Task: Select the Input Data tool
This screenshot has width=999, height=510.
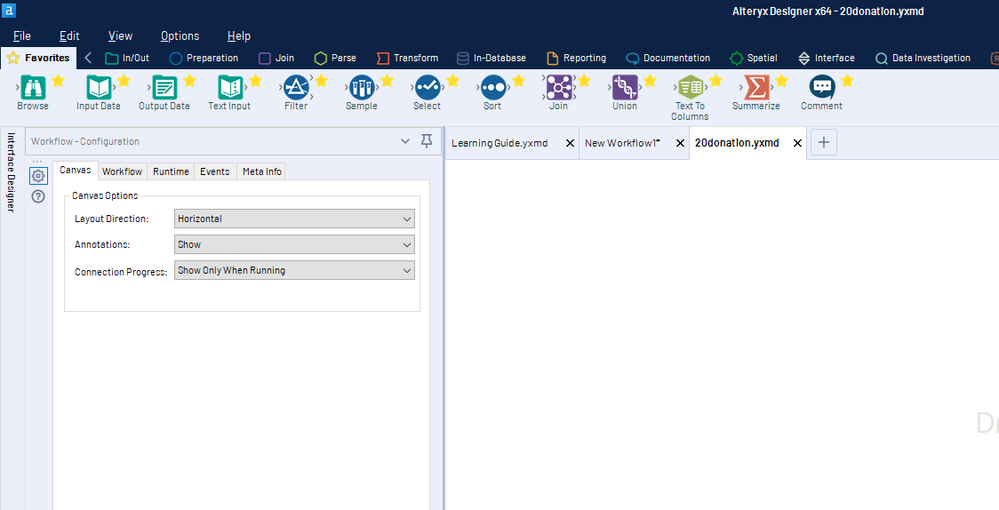Action: pyautogui.click(x=98, y=87)
